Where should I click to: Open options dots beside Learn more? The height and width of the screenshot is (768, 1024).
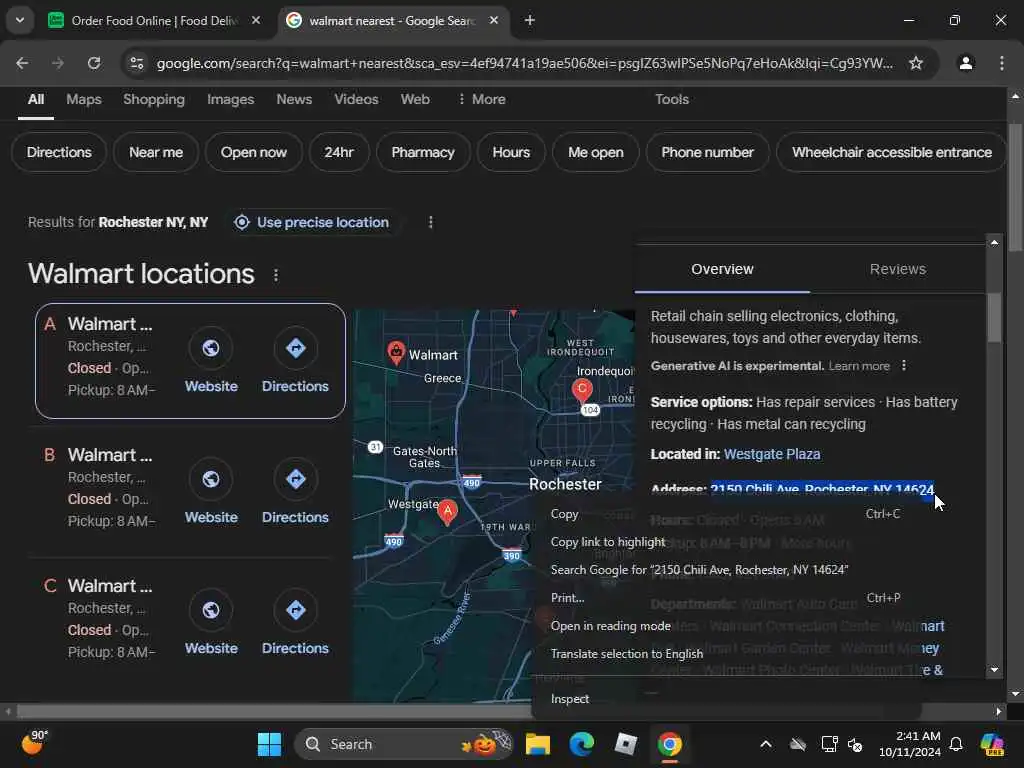point(904,366)
